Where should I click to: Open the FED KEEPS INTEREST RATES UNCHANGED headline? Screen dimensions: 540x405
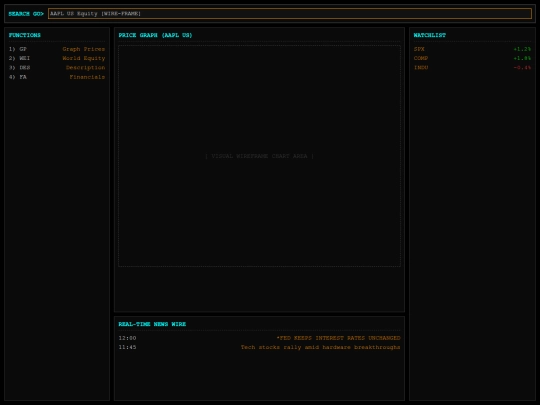tap(339, 338)
